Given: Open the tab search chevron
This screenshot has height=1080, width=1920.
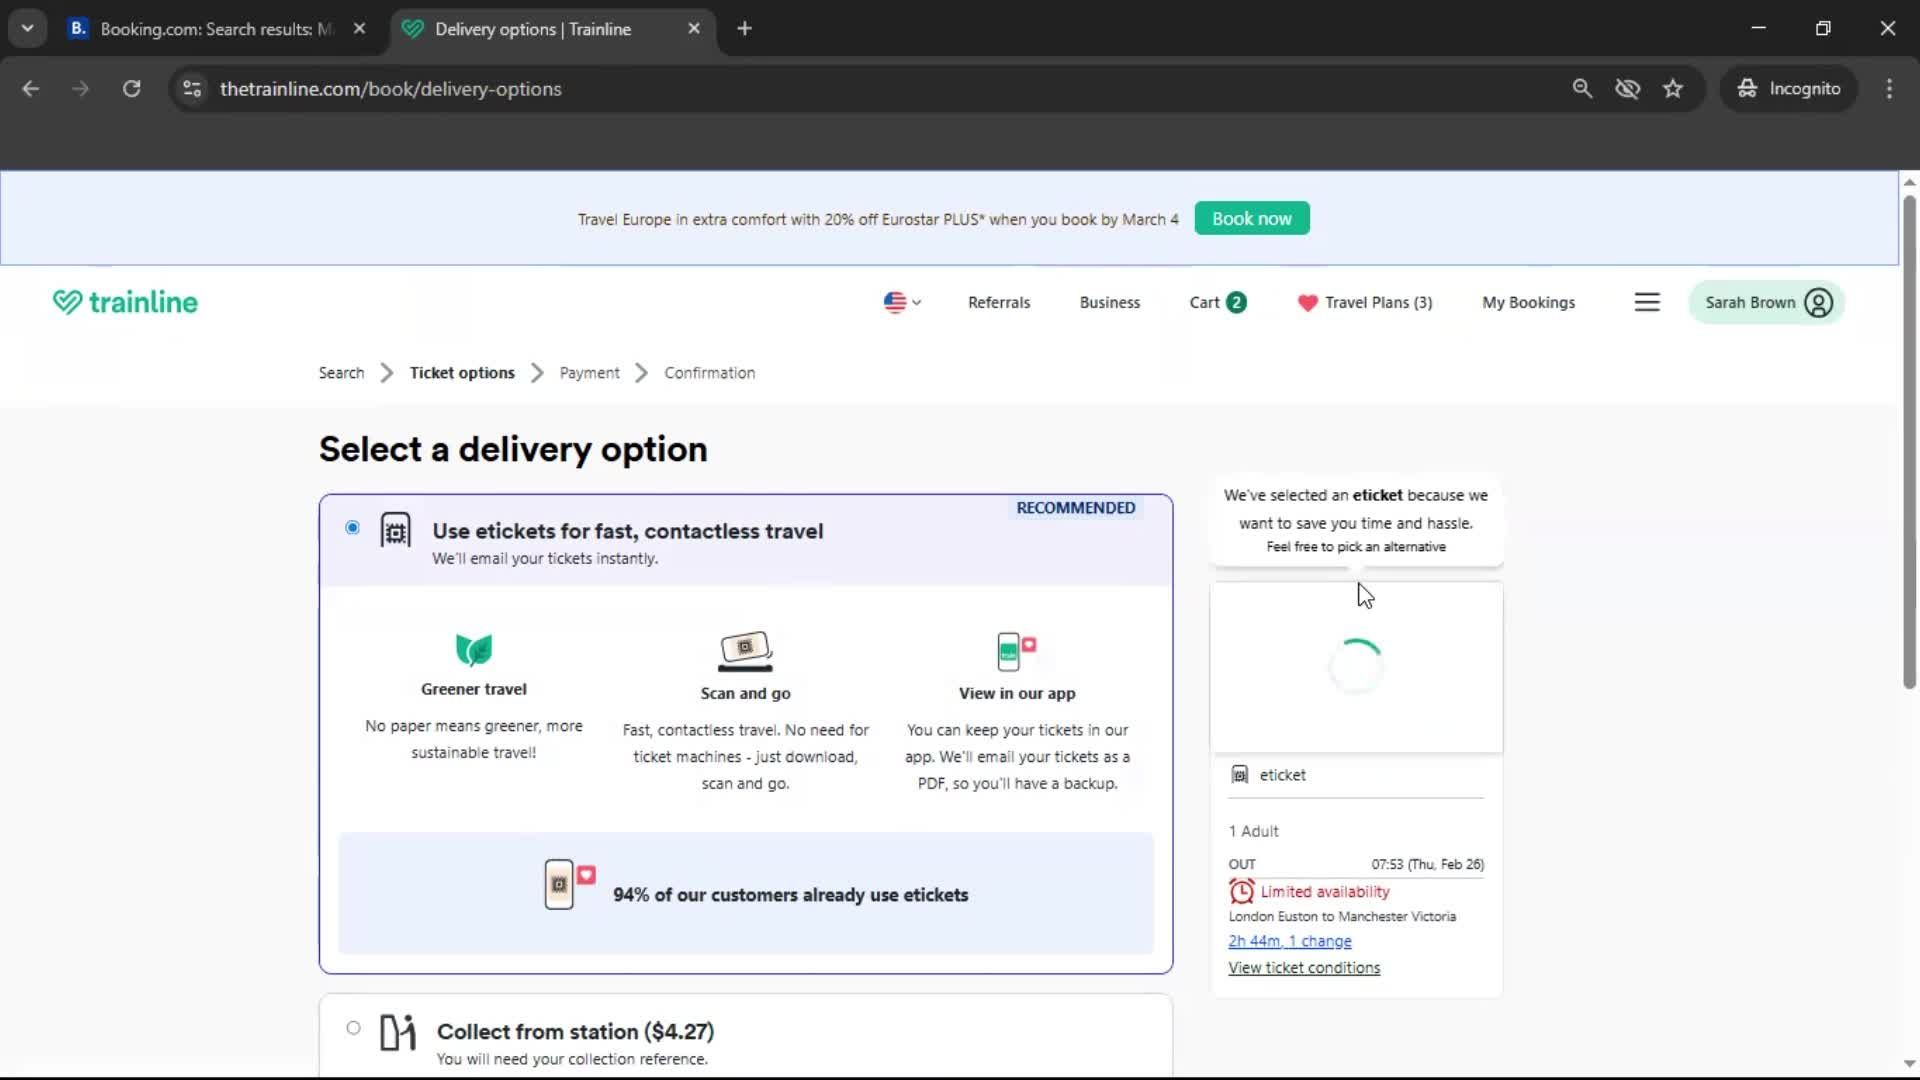Looking at the screenshot, I should [27, 27].
